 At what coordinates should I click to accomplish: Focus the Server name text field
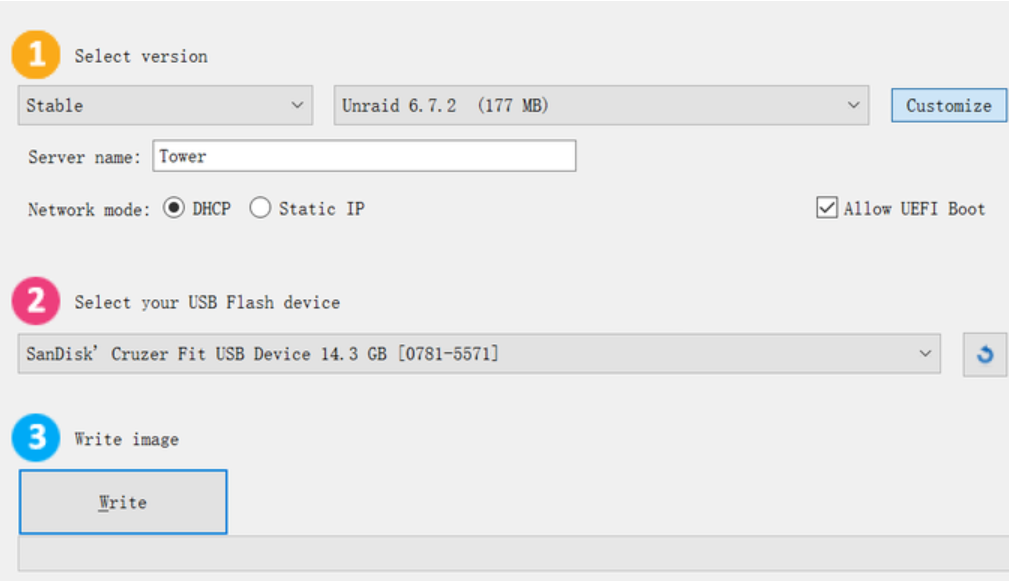[x=364, y=156]
